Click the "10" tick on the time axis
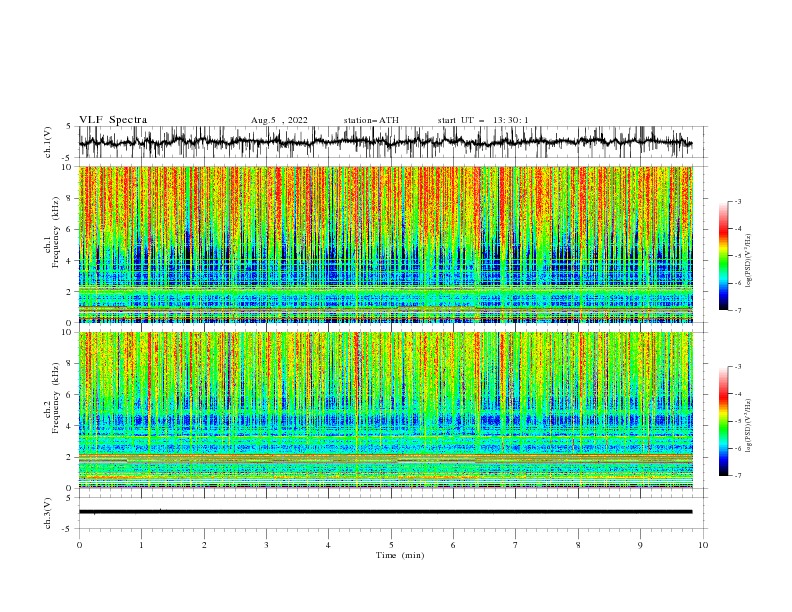The width and height of the screenshot is (792, 612). (703, 545)
